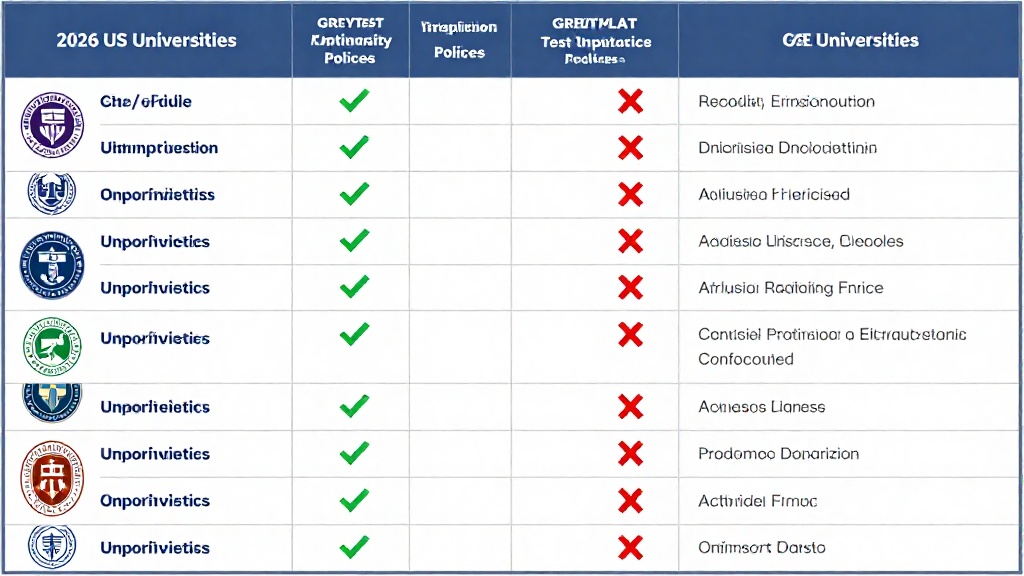Toggle the green checkmark in the Uimmptruestion row
1024x576 pixels.
(354, 148)
